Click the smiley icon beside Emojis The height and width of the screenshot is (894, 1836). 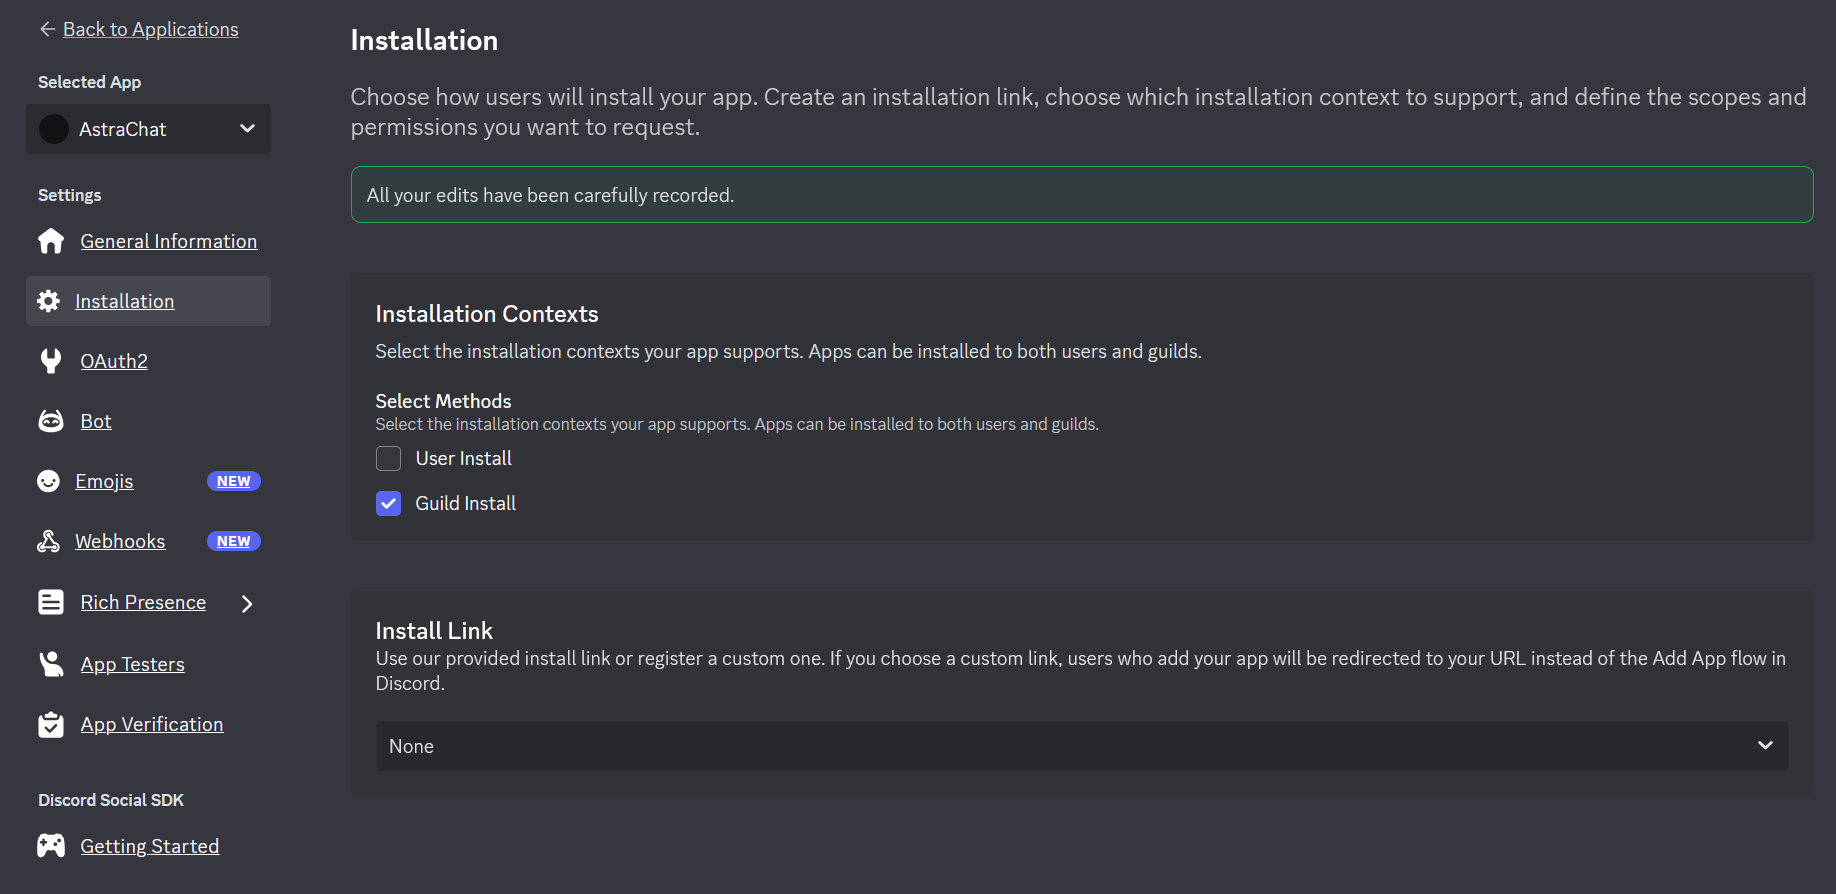tap(48, 481)
